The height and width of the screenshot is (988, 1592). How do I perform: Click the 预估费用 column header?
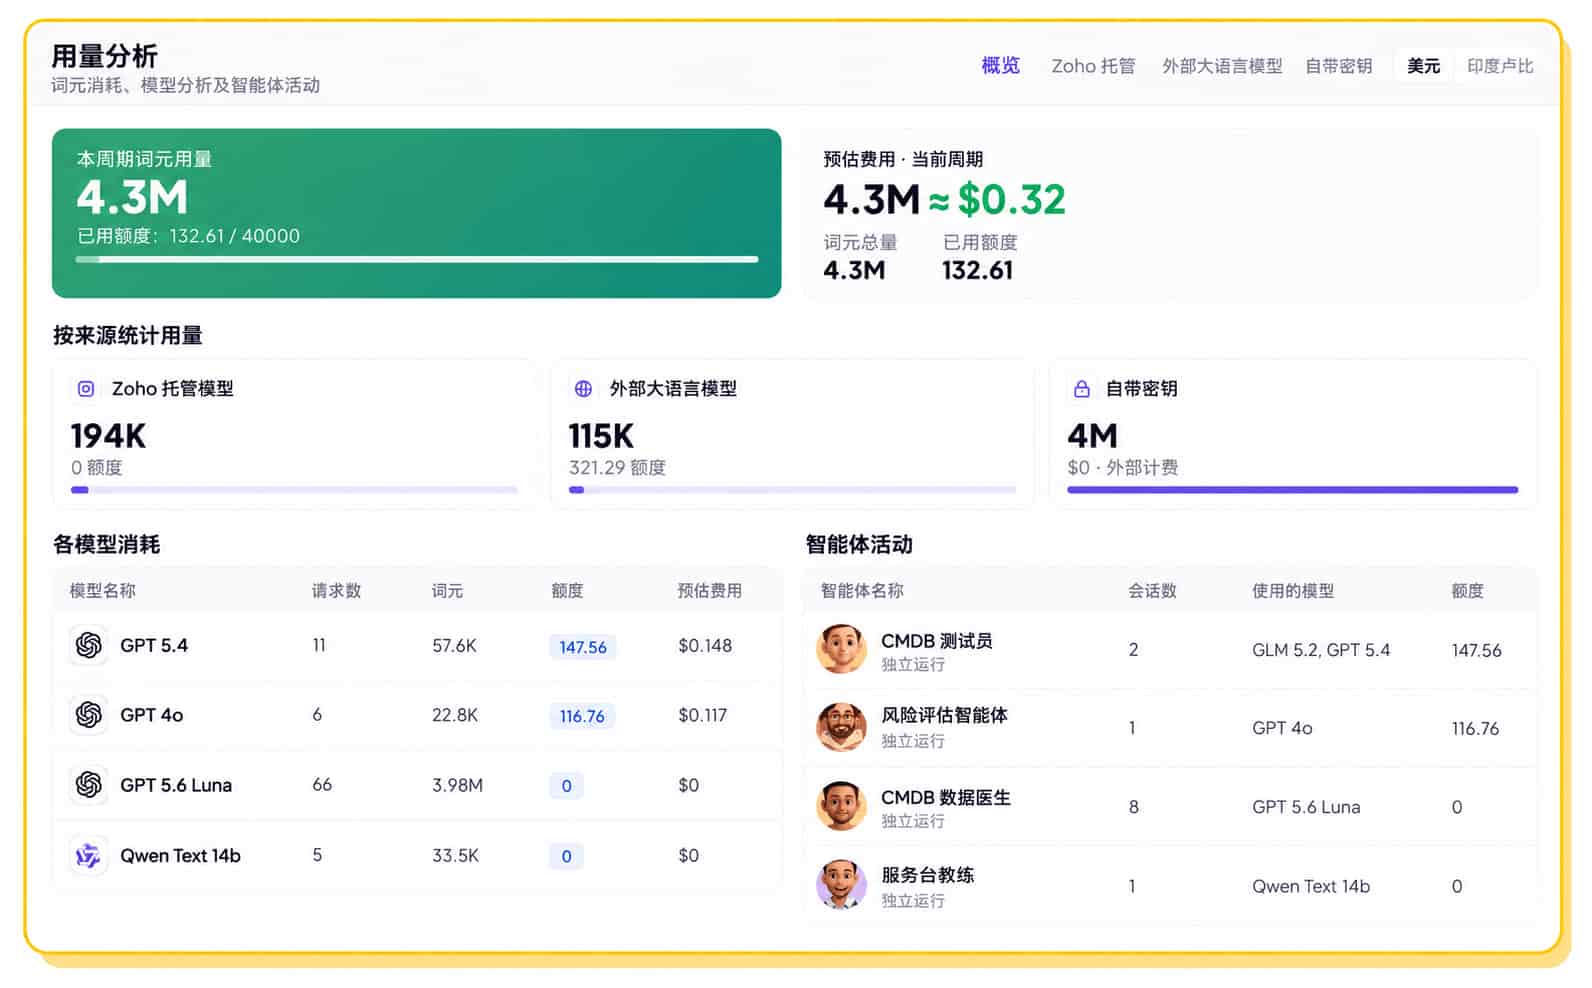point(709,591)
